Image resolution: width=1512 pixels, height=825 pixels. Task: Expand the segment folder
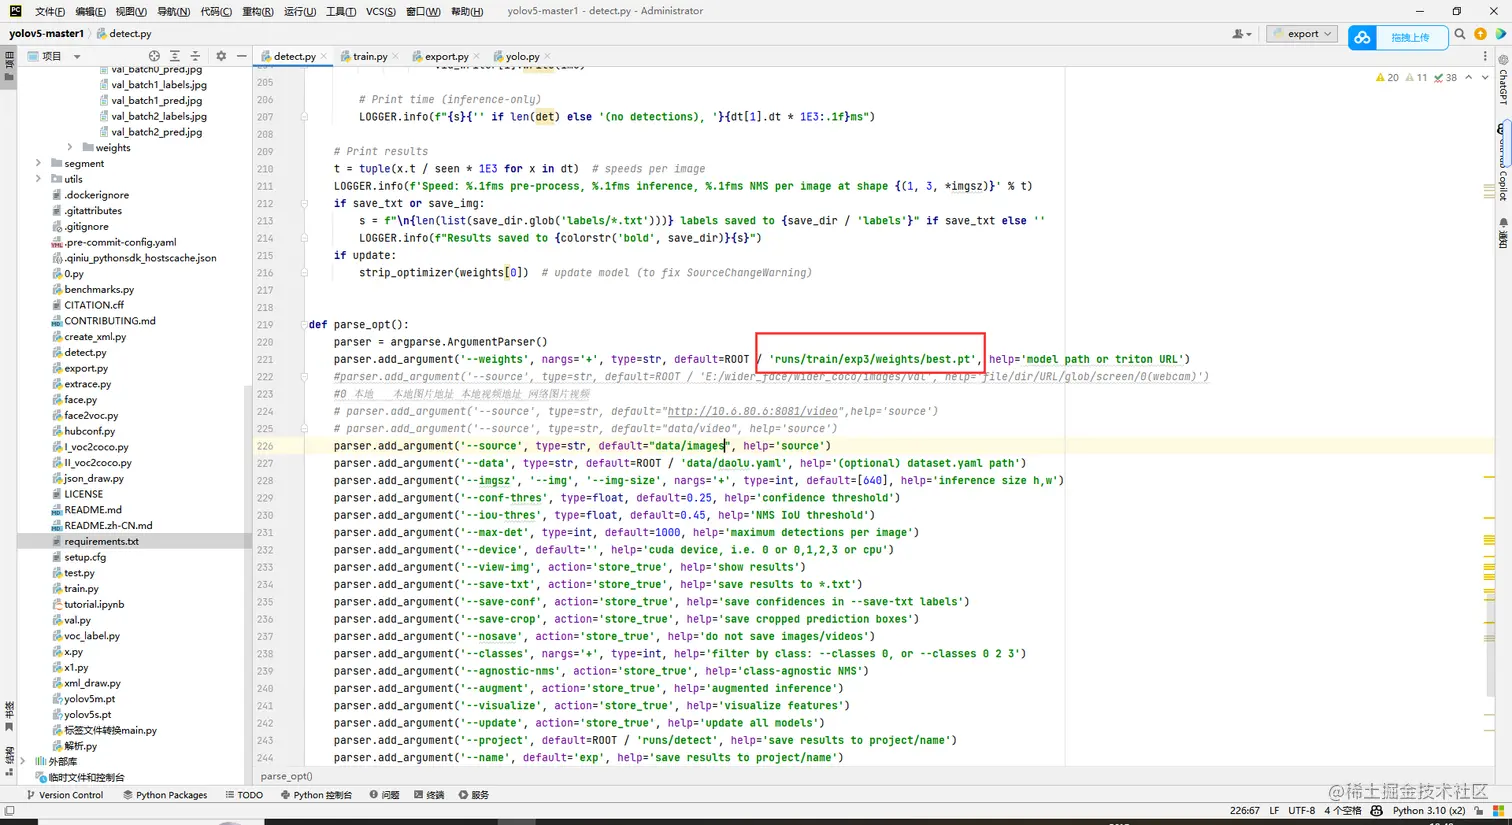click(38, 163)
